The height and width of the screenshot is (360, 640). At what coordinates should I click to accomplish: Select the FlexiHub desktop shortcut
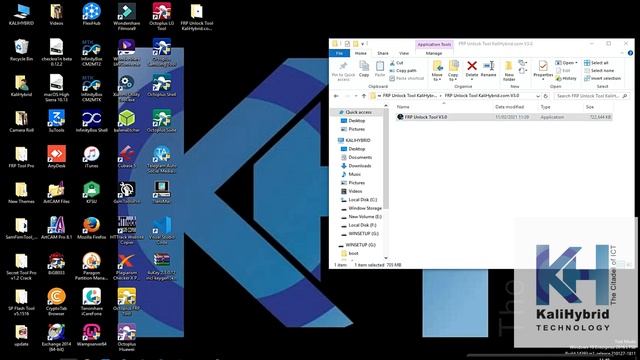pos(91,14)
